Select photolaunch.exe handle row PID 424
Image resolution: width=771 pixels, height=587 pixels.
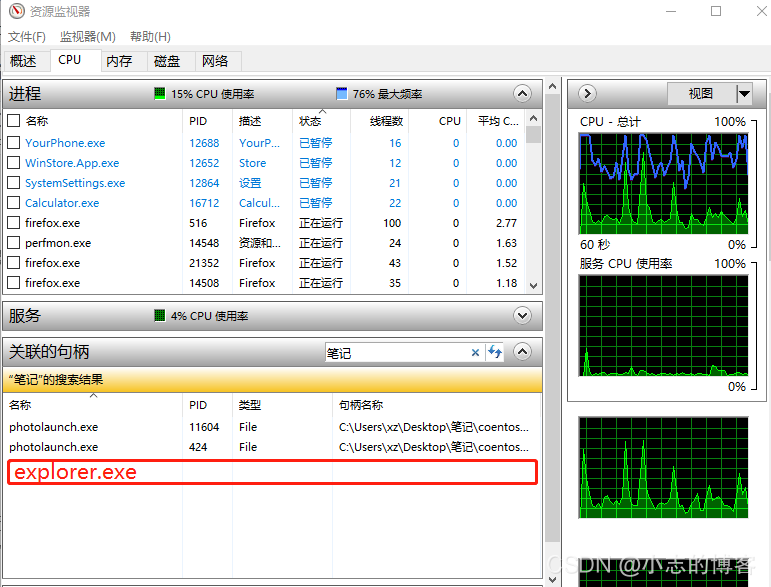[272, 447]
